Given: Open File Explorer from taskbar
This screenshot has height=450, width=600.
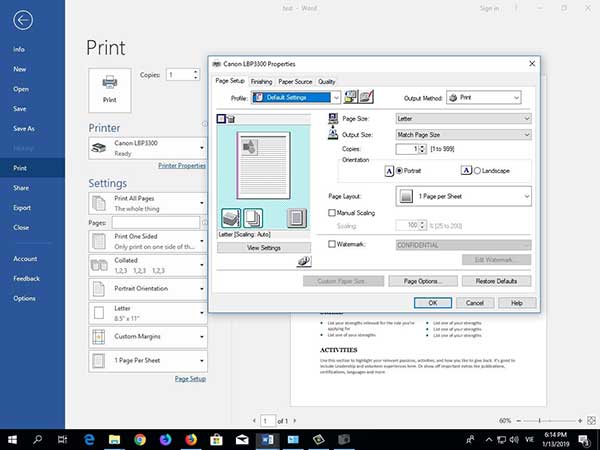Looking at the screenshot, I should (x=114, y=440).
